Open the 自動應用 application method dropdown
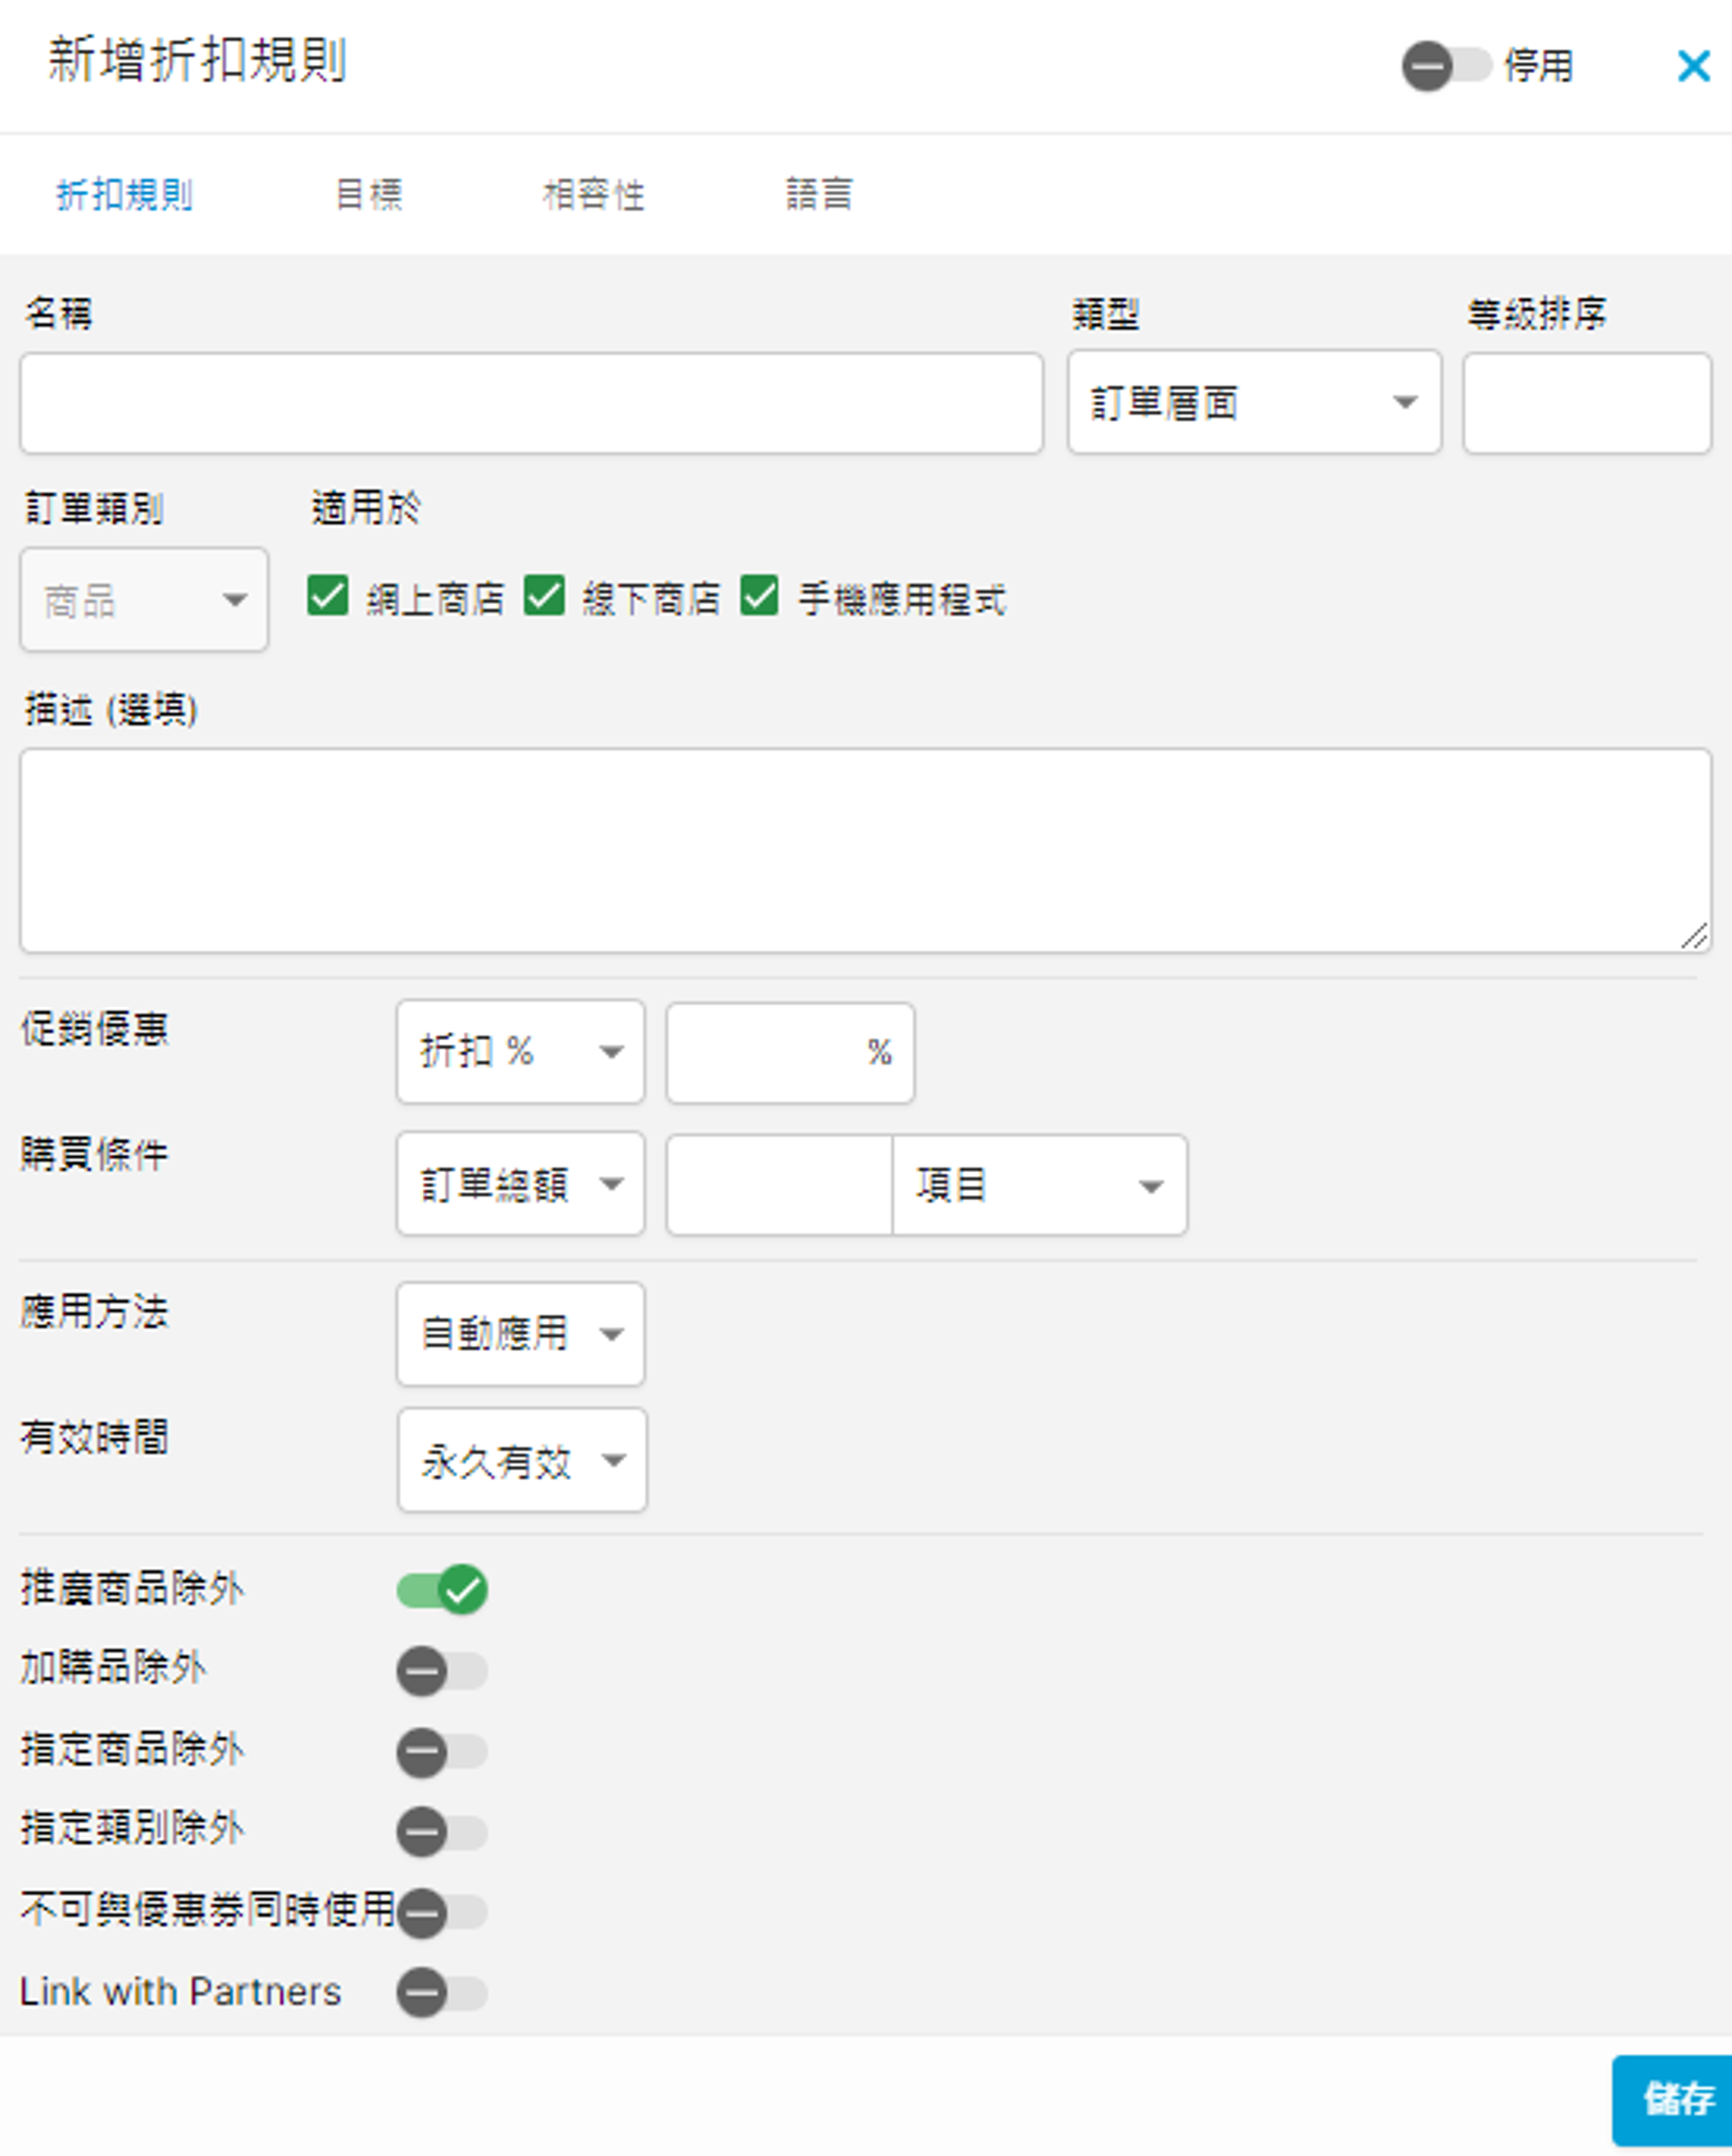This screenshot has height=2156, width=1732. [x=520, y=1334]
